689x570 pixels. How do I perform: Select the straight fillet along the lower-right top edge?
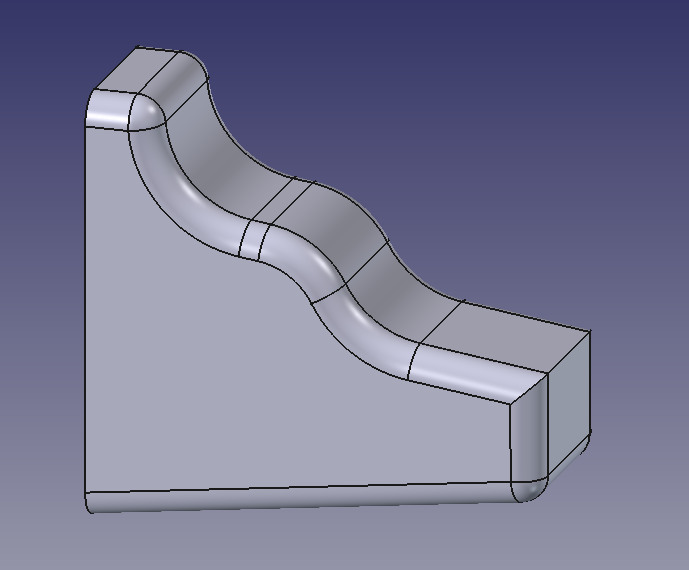(477, 373)
